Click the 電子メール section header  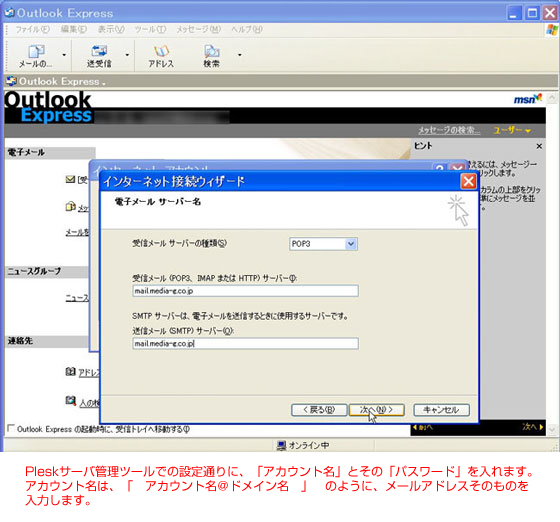coord(50,152)
